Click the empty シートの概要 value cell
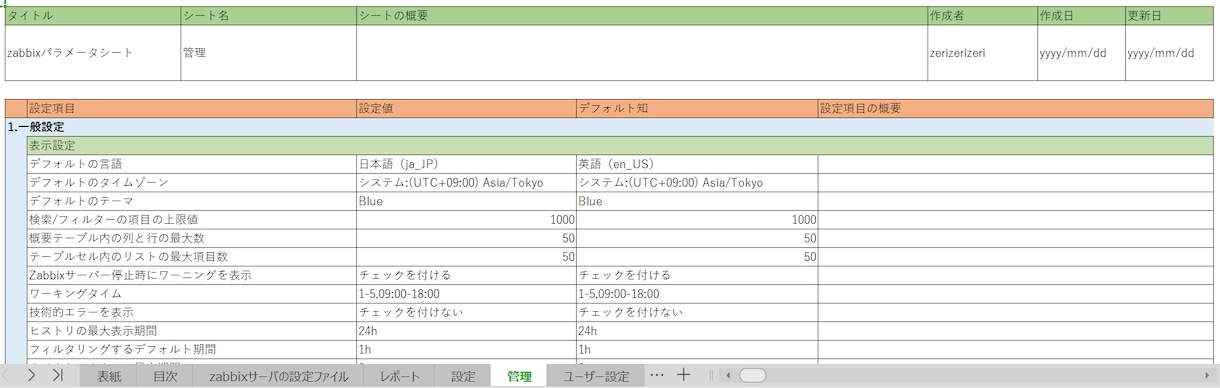This screenshot has width=1220, height=388. click(x=641, y=53)
